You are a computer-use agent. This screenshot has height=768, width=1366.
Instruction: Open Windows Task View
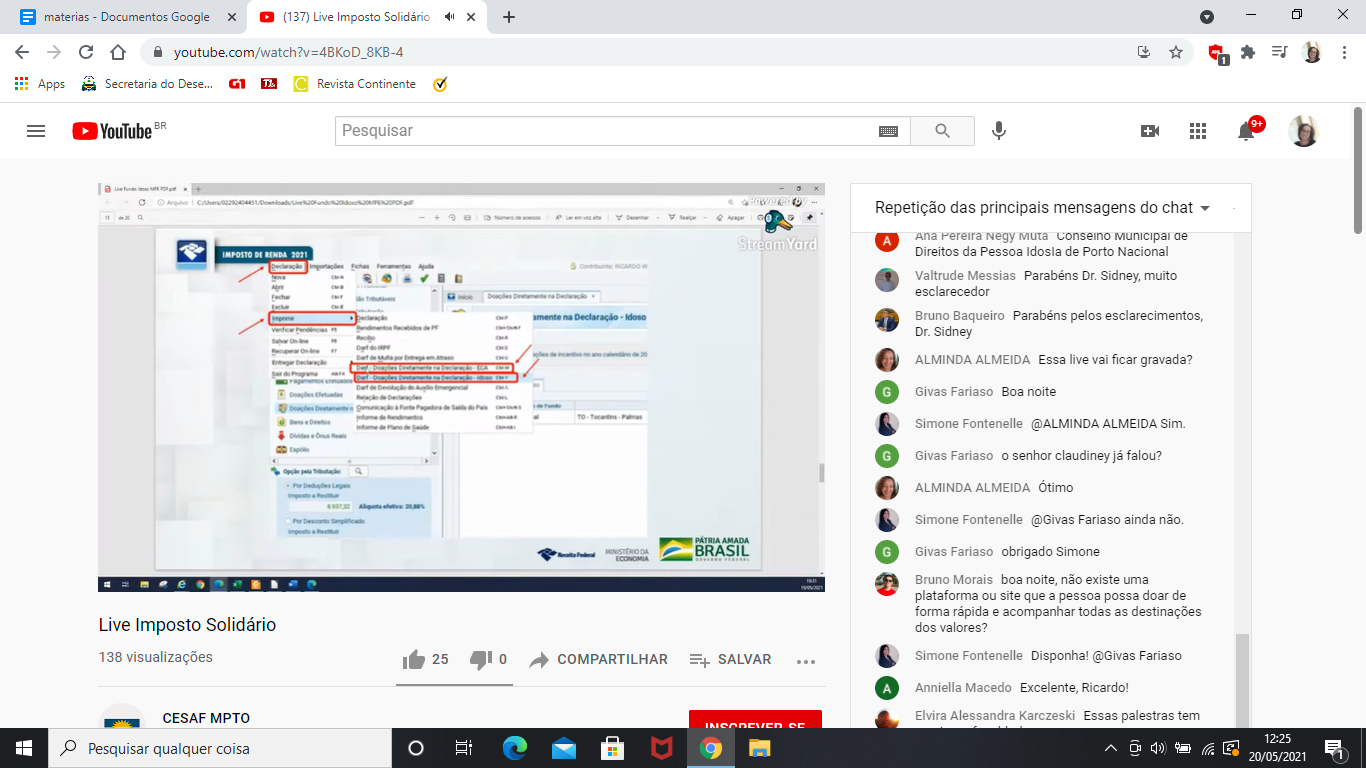point(464,748)
